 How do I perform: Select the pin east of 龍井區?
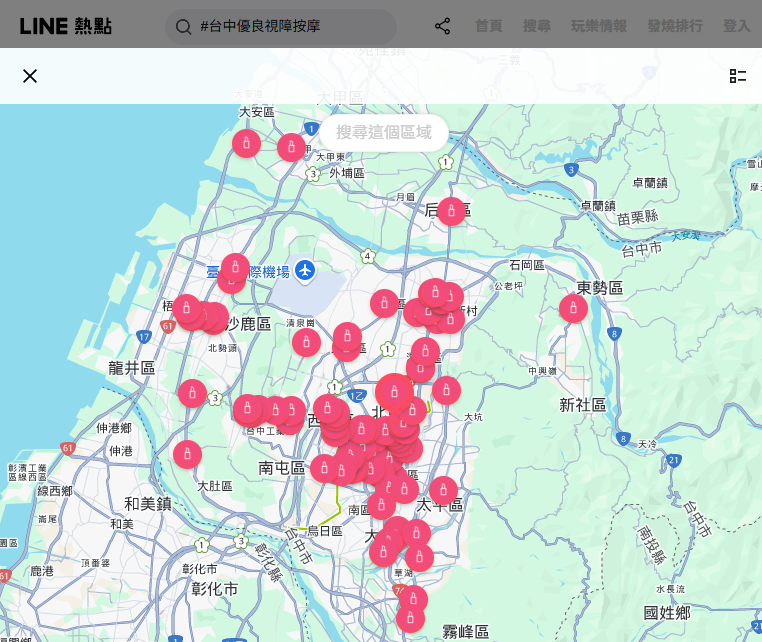click(x=192, y=393)
